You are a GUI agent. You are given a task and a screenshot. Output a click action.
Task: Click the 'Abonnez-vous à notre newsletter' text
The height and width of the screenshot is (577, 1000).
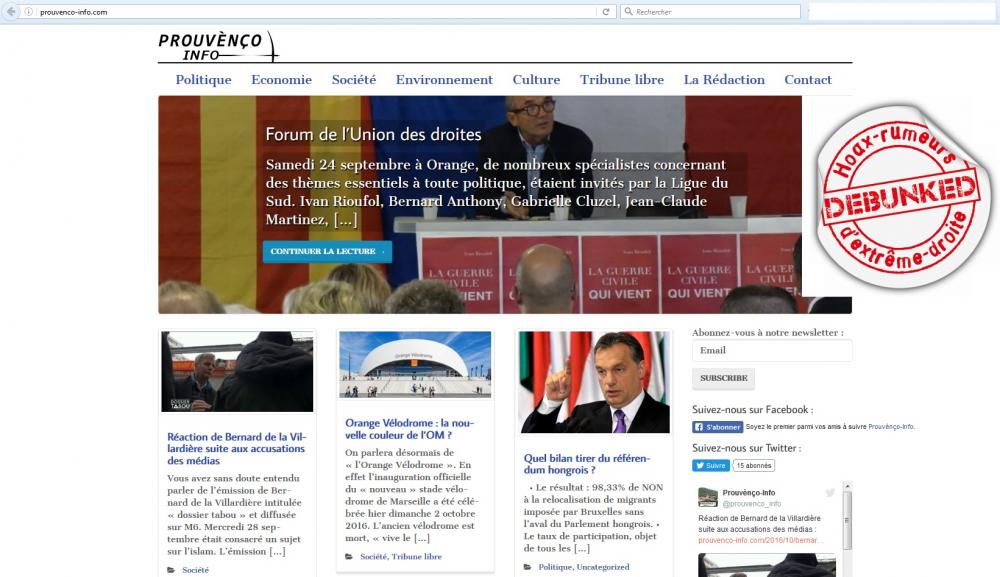click(768, 333)
